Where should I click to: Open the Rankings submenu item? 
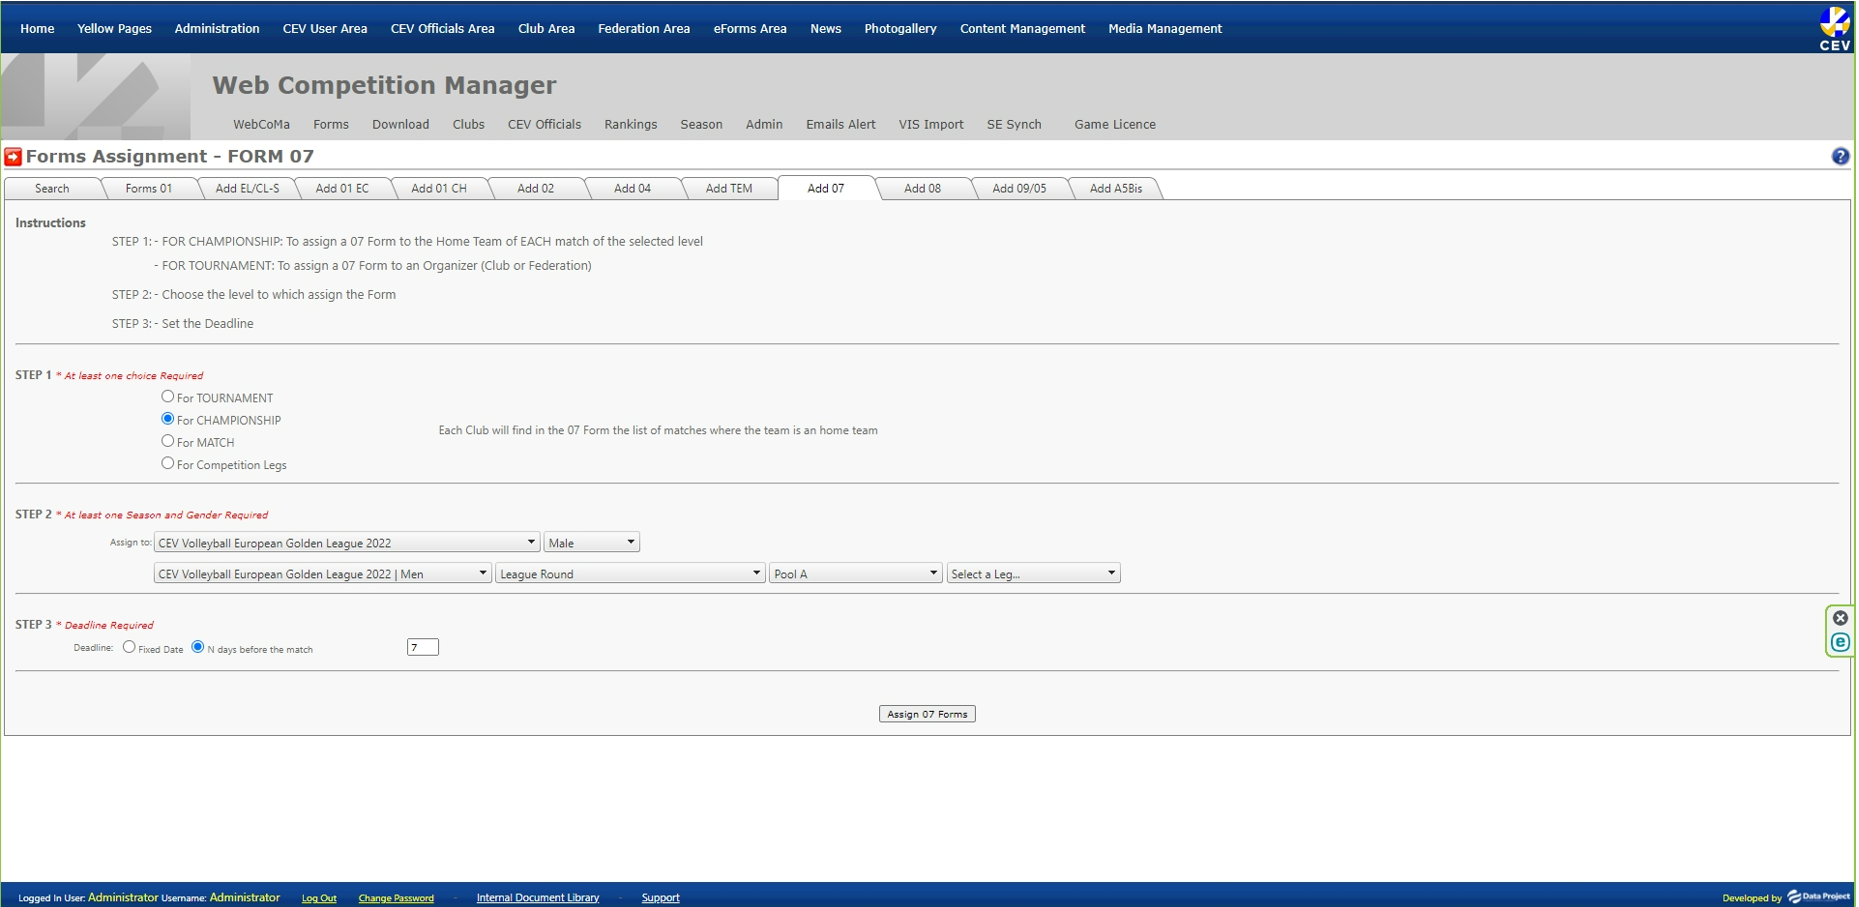pos(631,124)
